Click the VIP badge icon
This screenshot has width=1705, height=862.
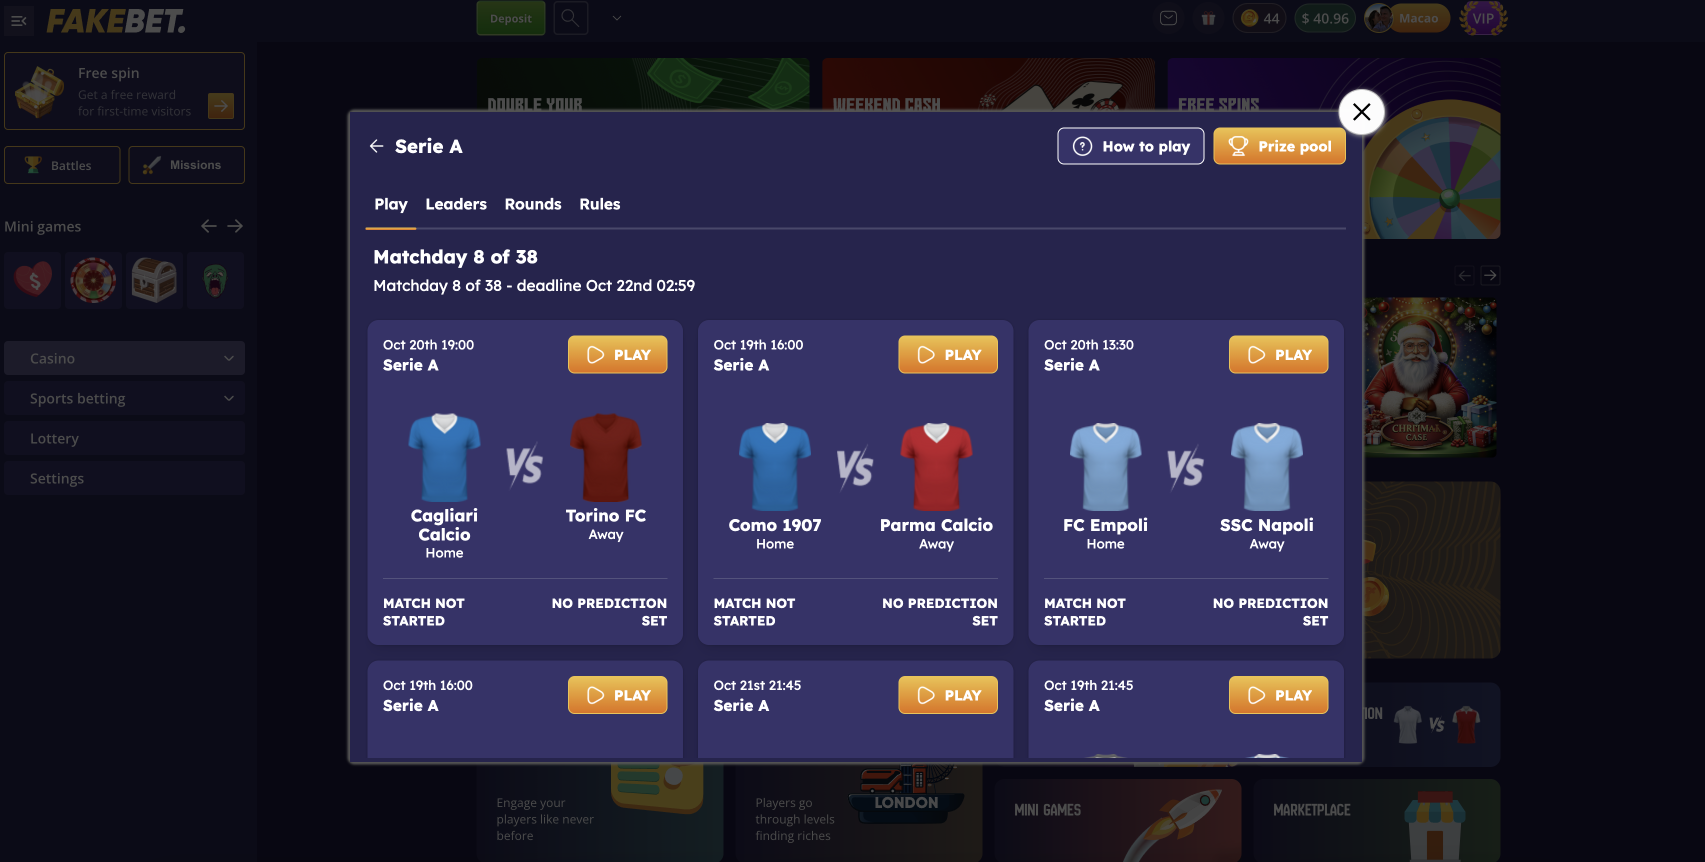tap(1483, 18)
